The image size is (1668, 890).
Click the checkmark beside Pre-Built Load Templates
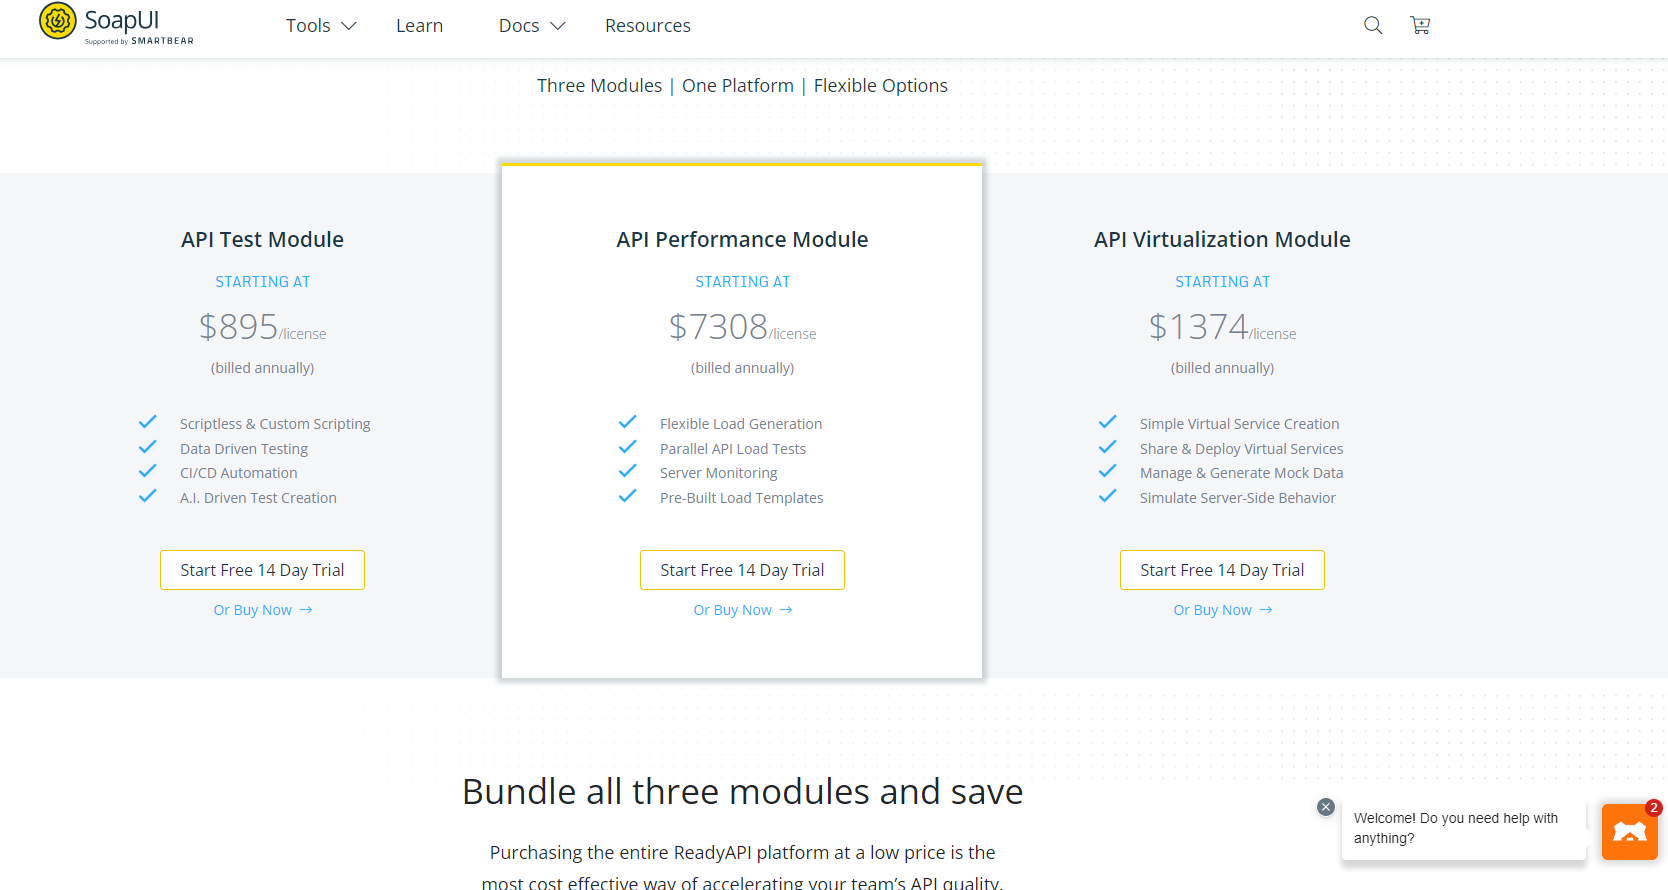[628, 496]
